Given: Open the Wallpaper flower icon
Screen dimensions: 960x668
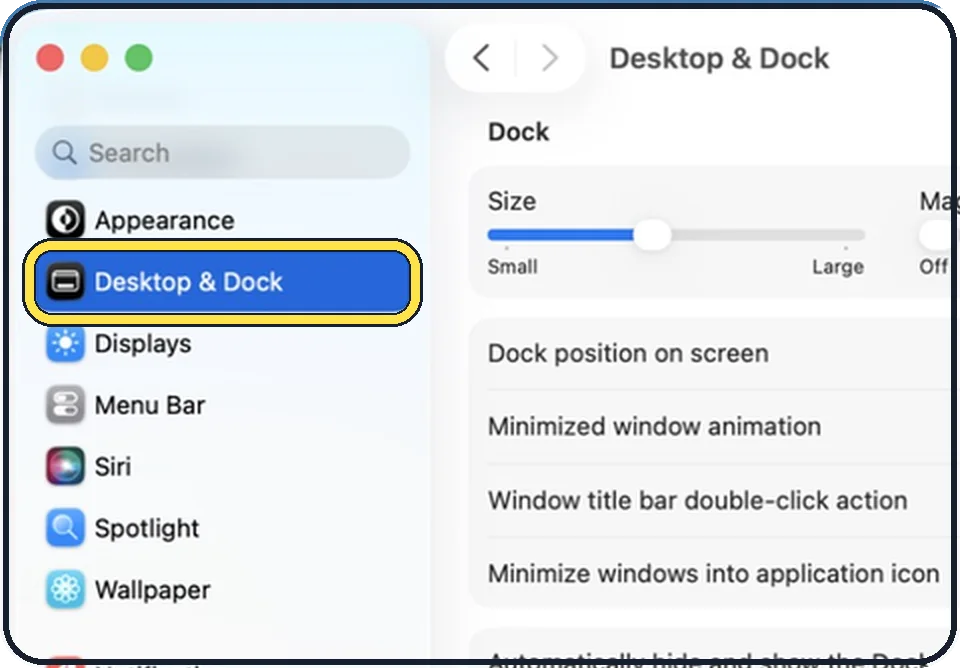Looking at the screenshot, I should pos(66,590).
